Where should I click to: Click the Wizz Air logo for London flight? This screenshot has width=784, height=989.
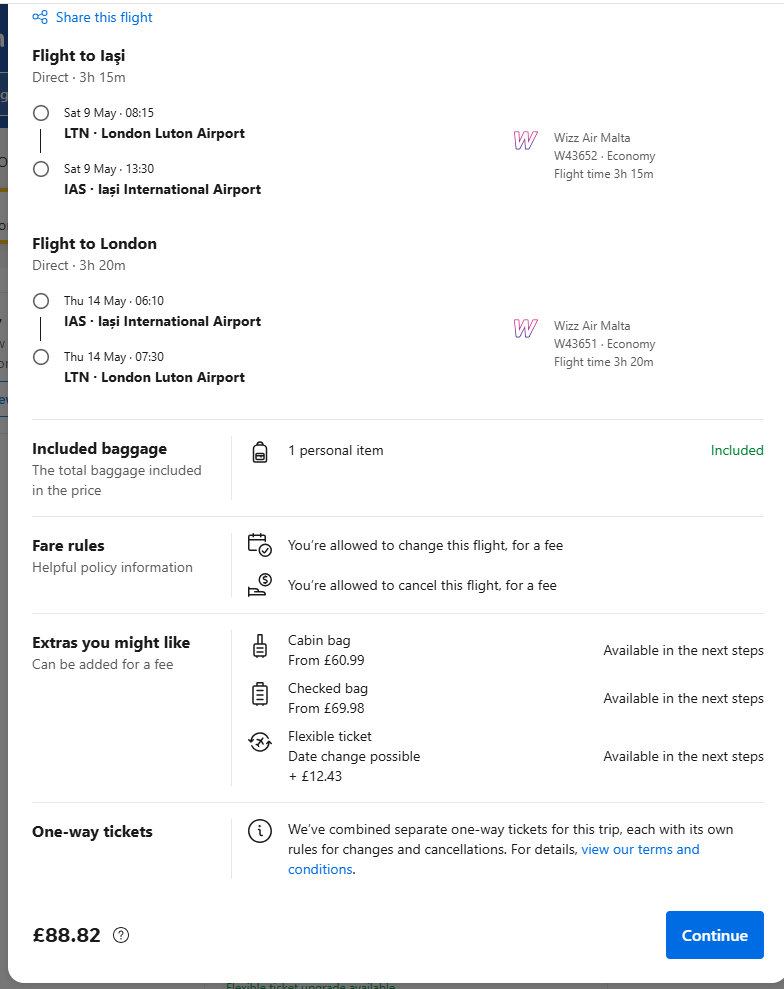pyautogui.click(x=525, y=328)
